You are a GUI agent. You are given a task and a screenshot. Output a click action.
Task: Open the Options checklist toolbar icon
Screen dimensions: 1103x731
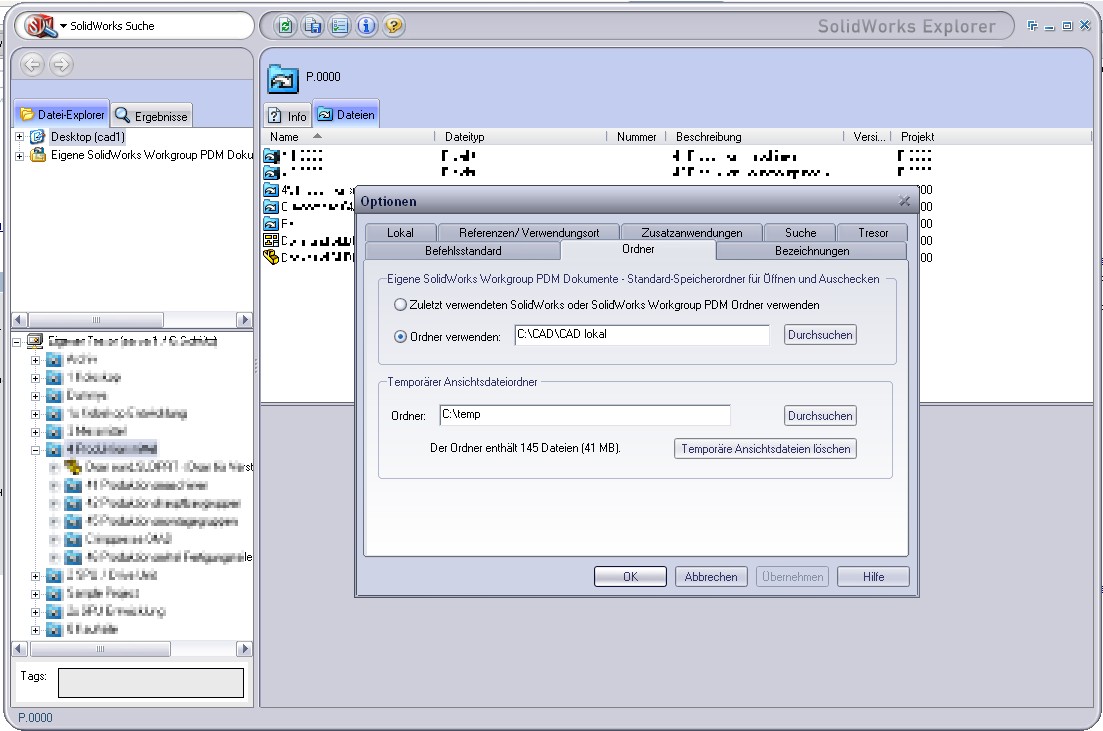[x=339, y=26]
